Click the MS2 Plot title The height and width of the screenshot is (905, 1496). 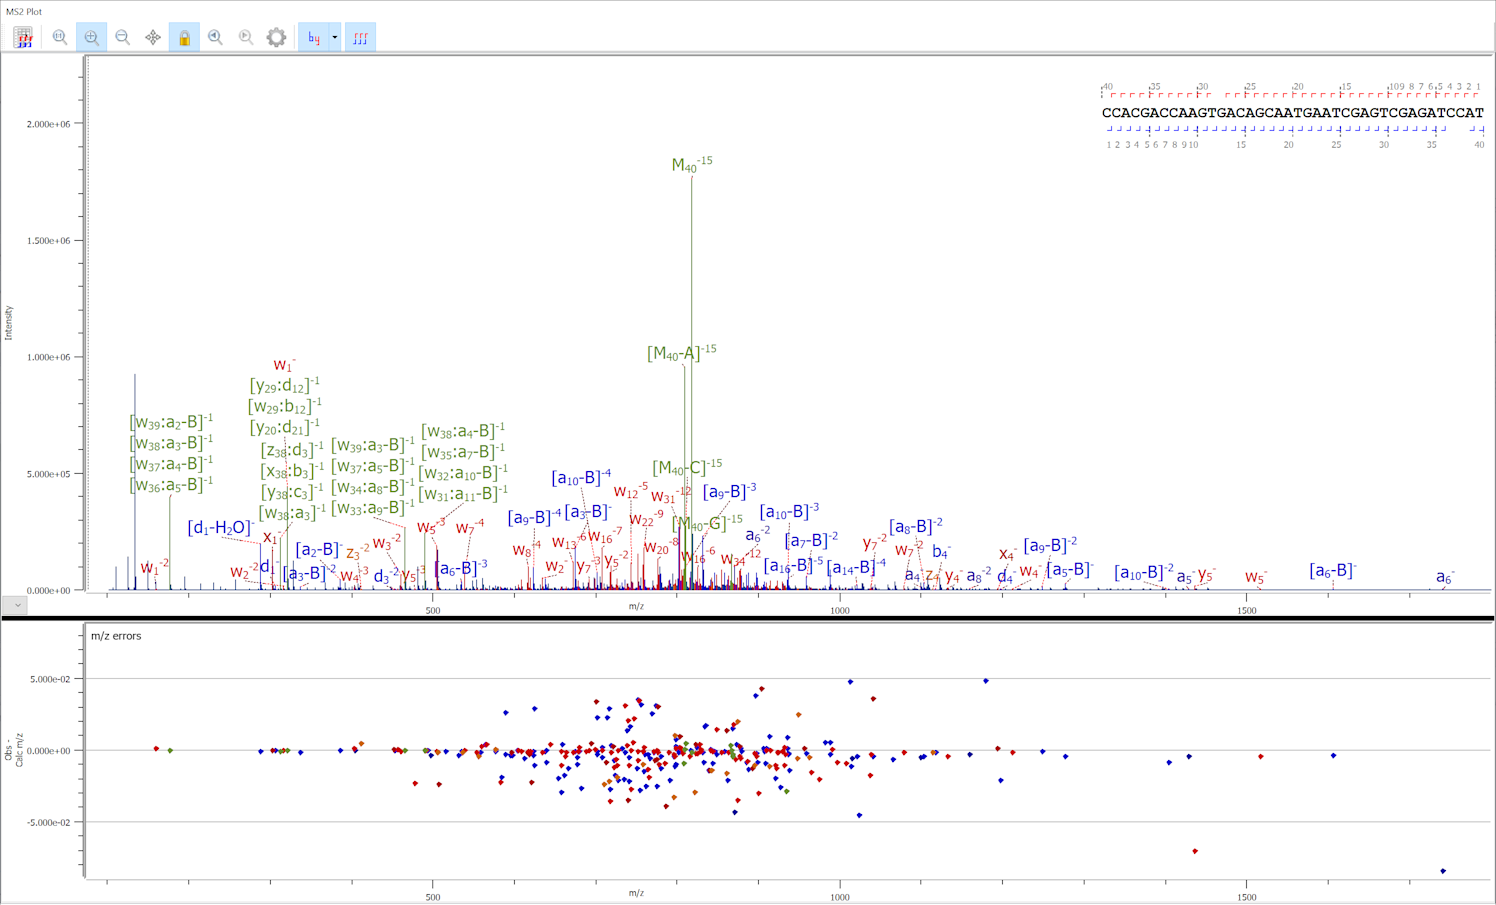tap(24, 11)
